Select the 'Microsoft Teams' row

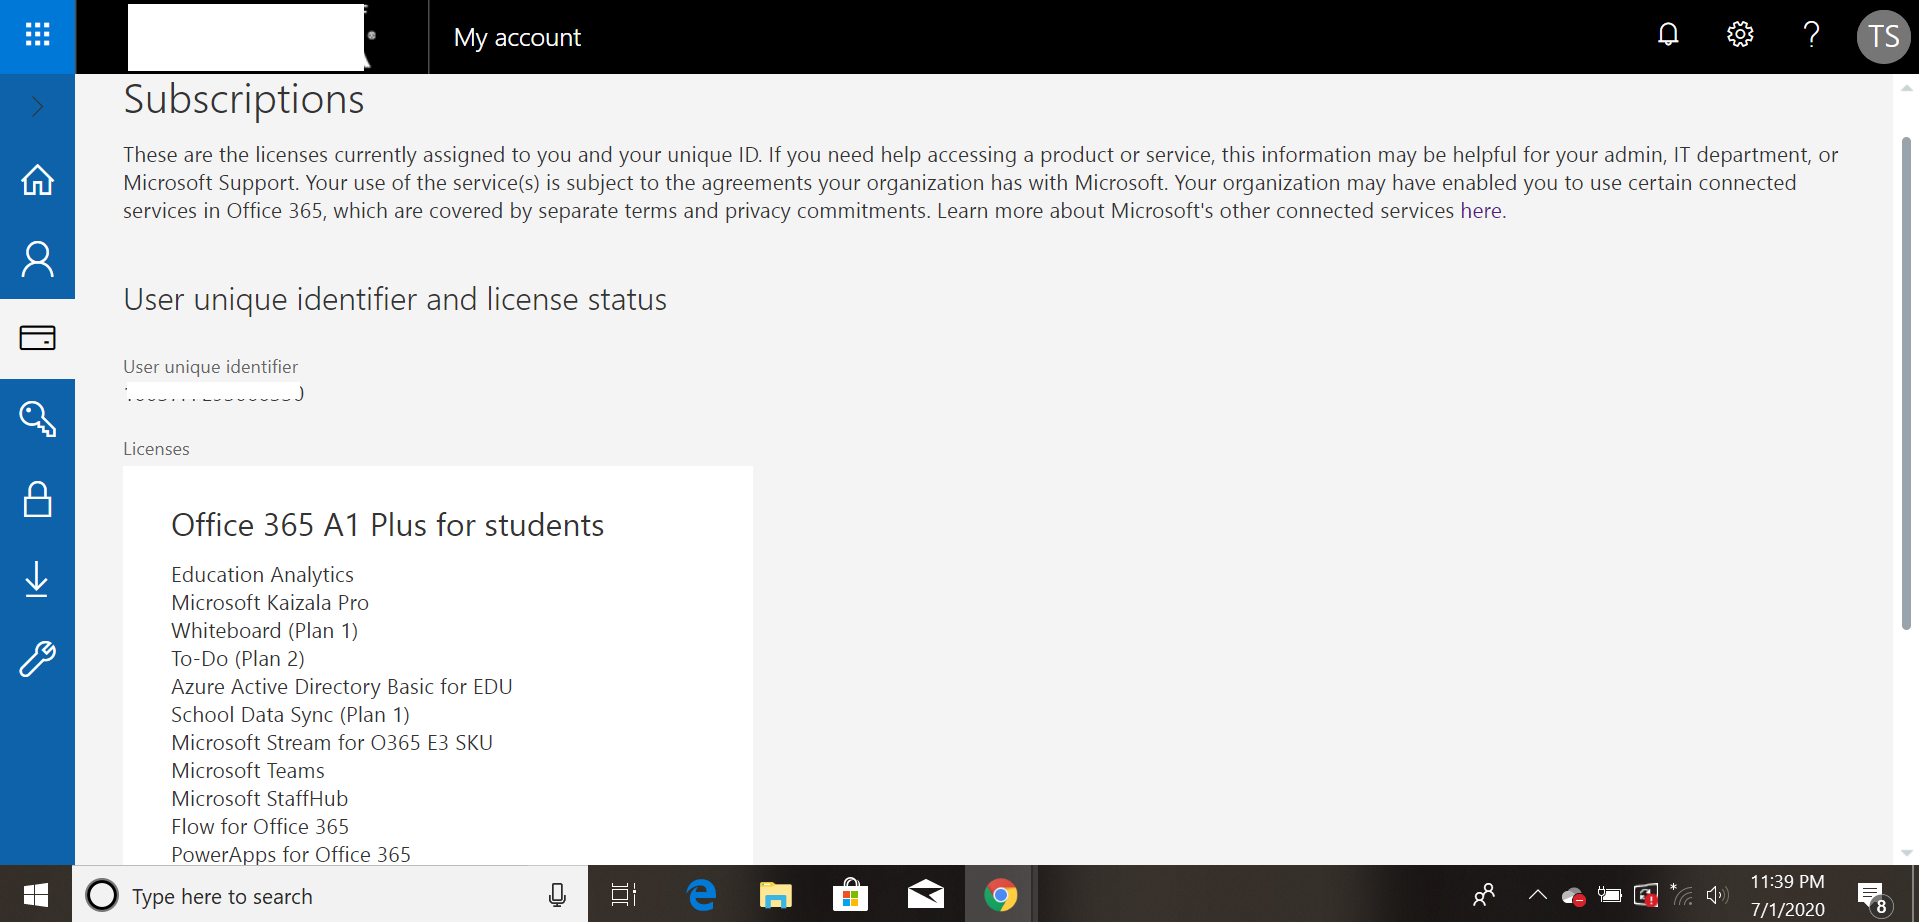tap(248, 771)
